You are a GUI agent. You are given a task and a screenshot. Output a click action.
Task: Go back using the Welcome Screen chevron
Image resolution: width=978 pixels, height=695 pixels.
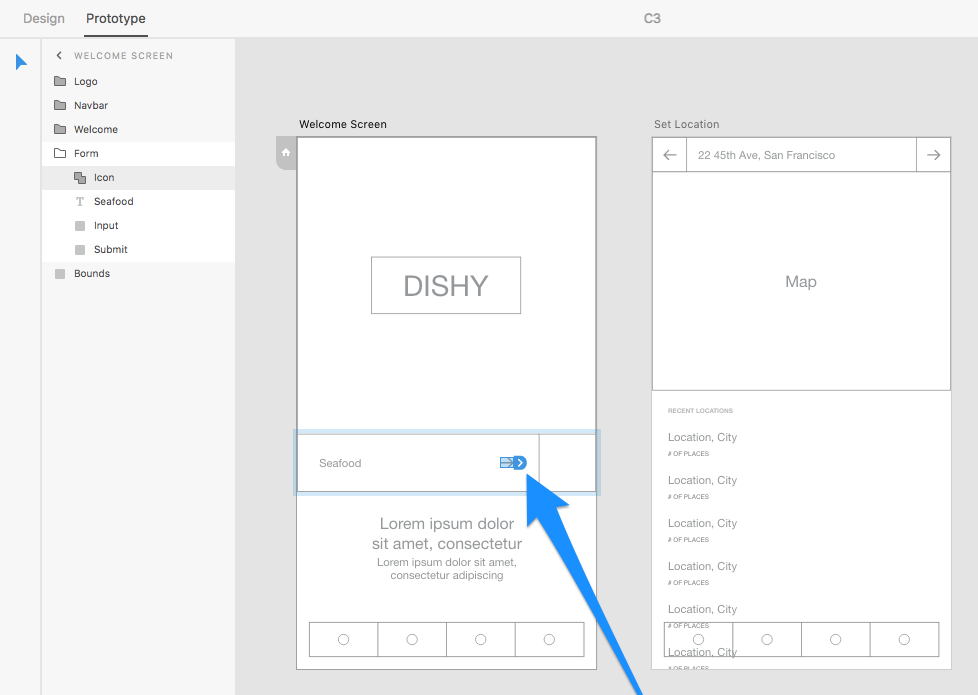point(59,56)
